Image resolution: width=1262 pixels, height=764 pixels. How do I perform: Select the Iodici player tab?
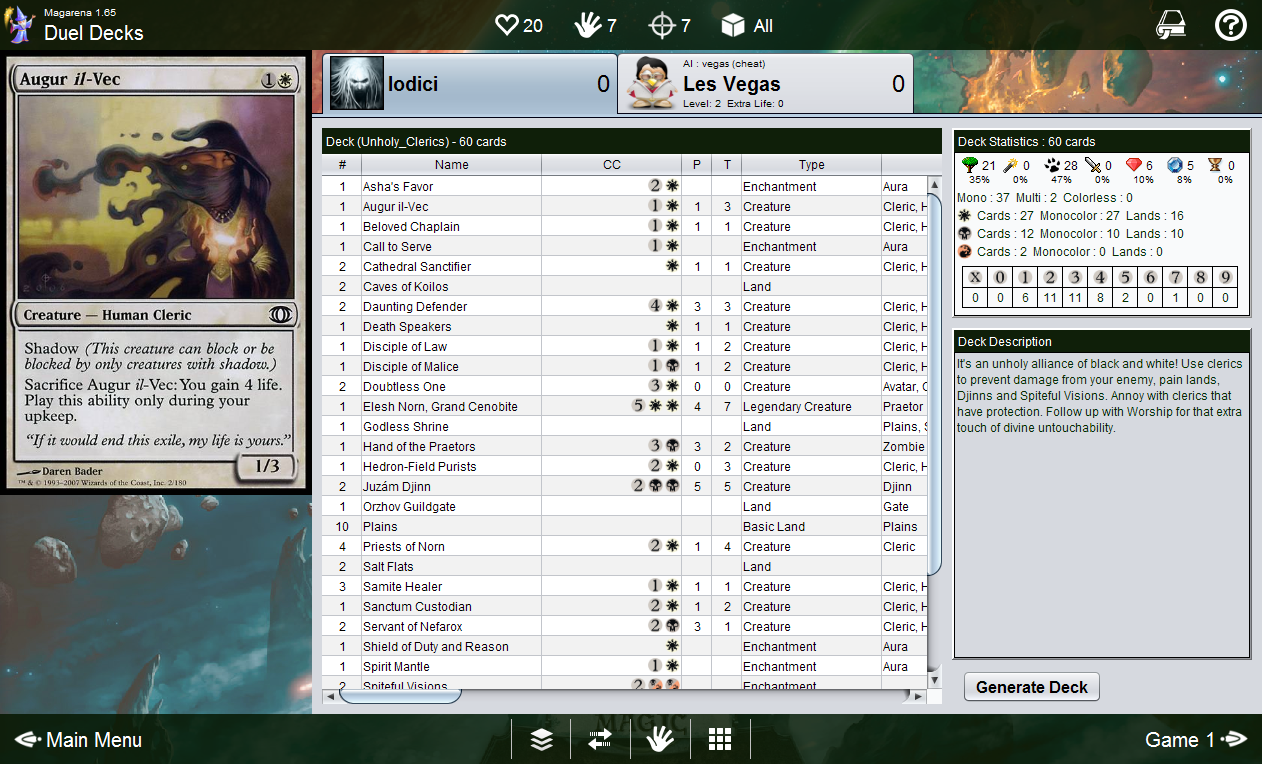pos(470,84)
